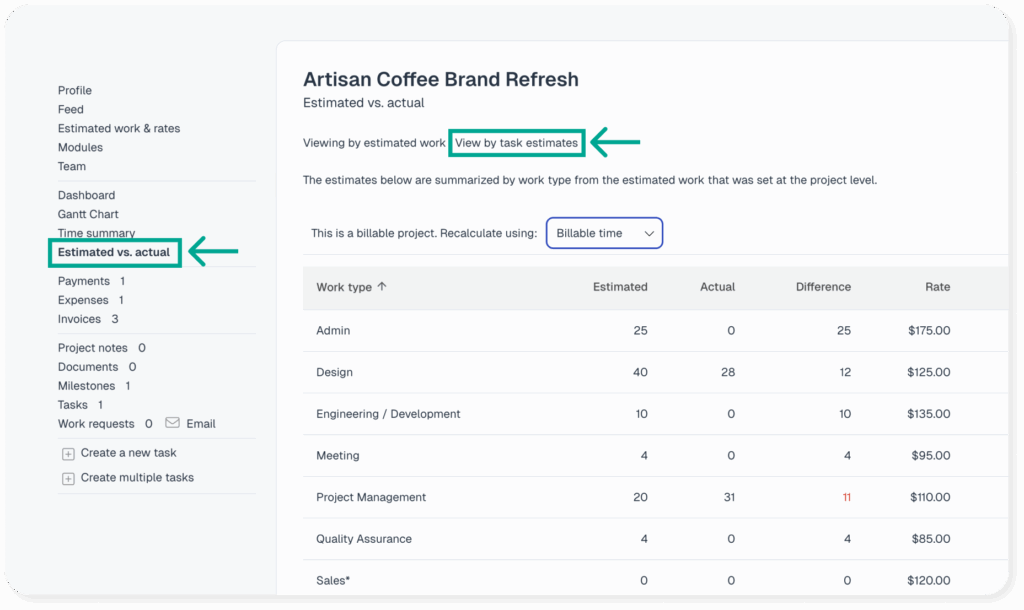View project Expenses

pos(83,300)
